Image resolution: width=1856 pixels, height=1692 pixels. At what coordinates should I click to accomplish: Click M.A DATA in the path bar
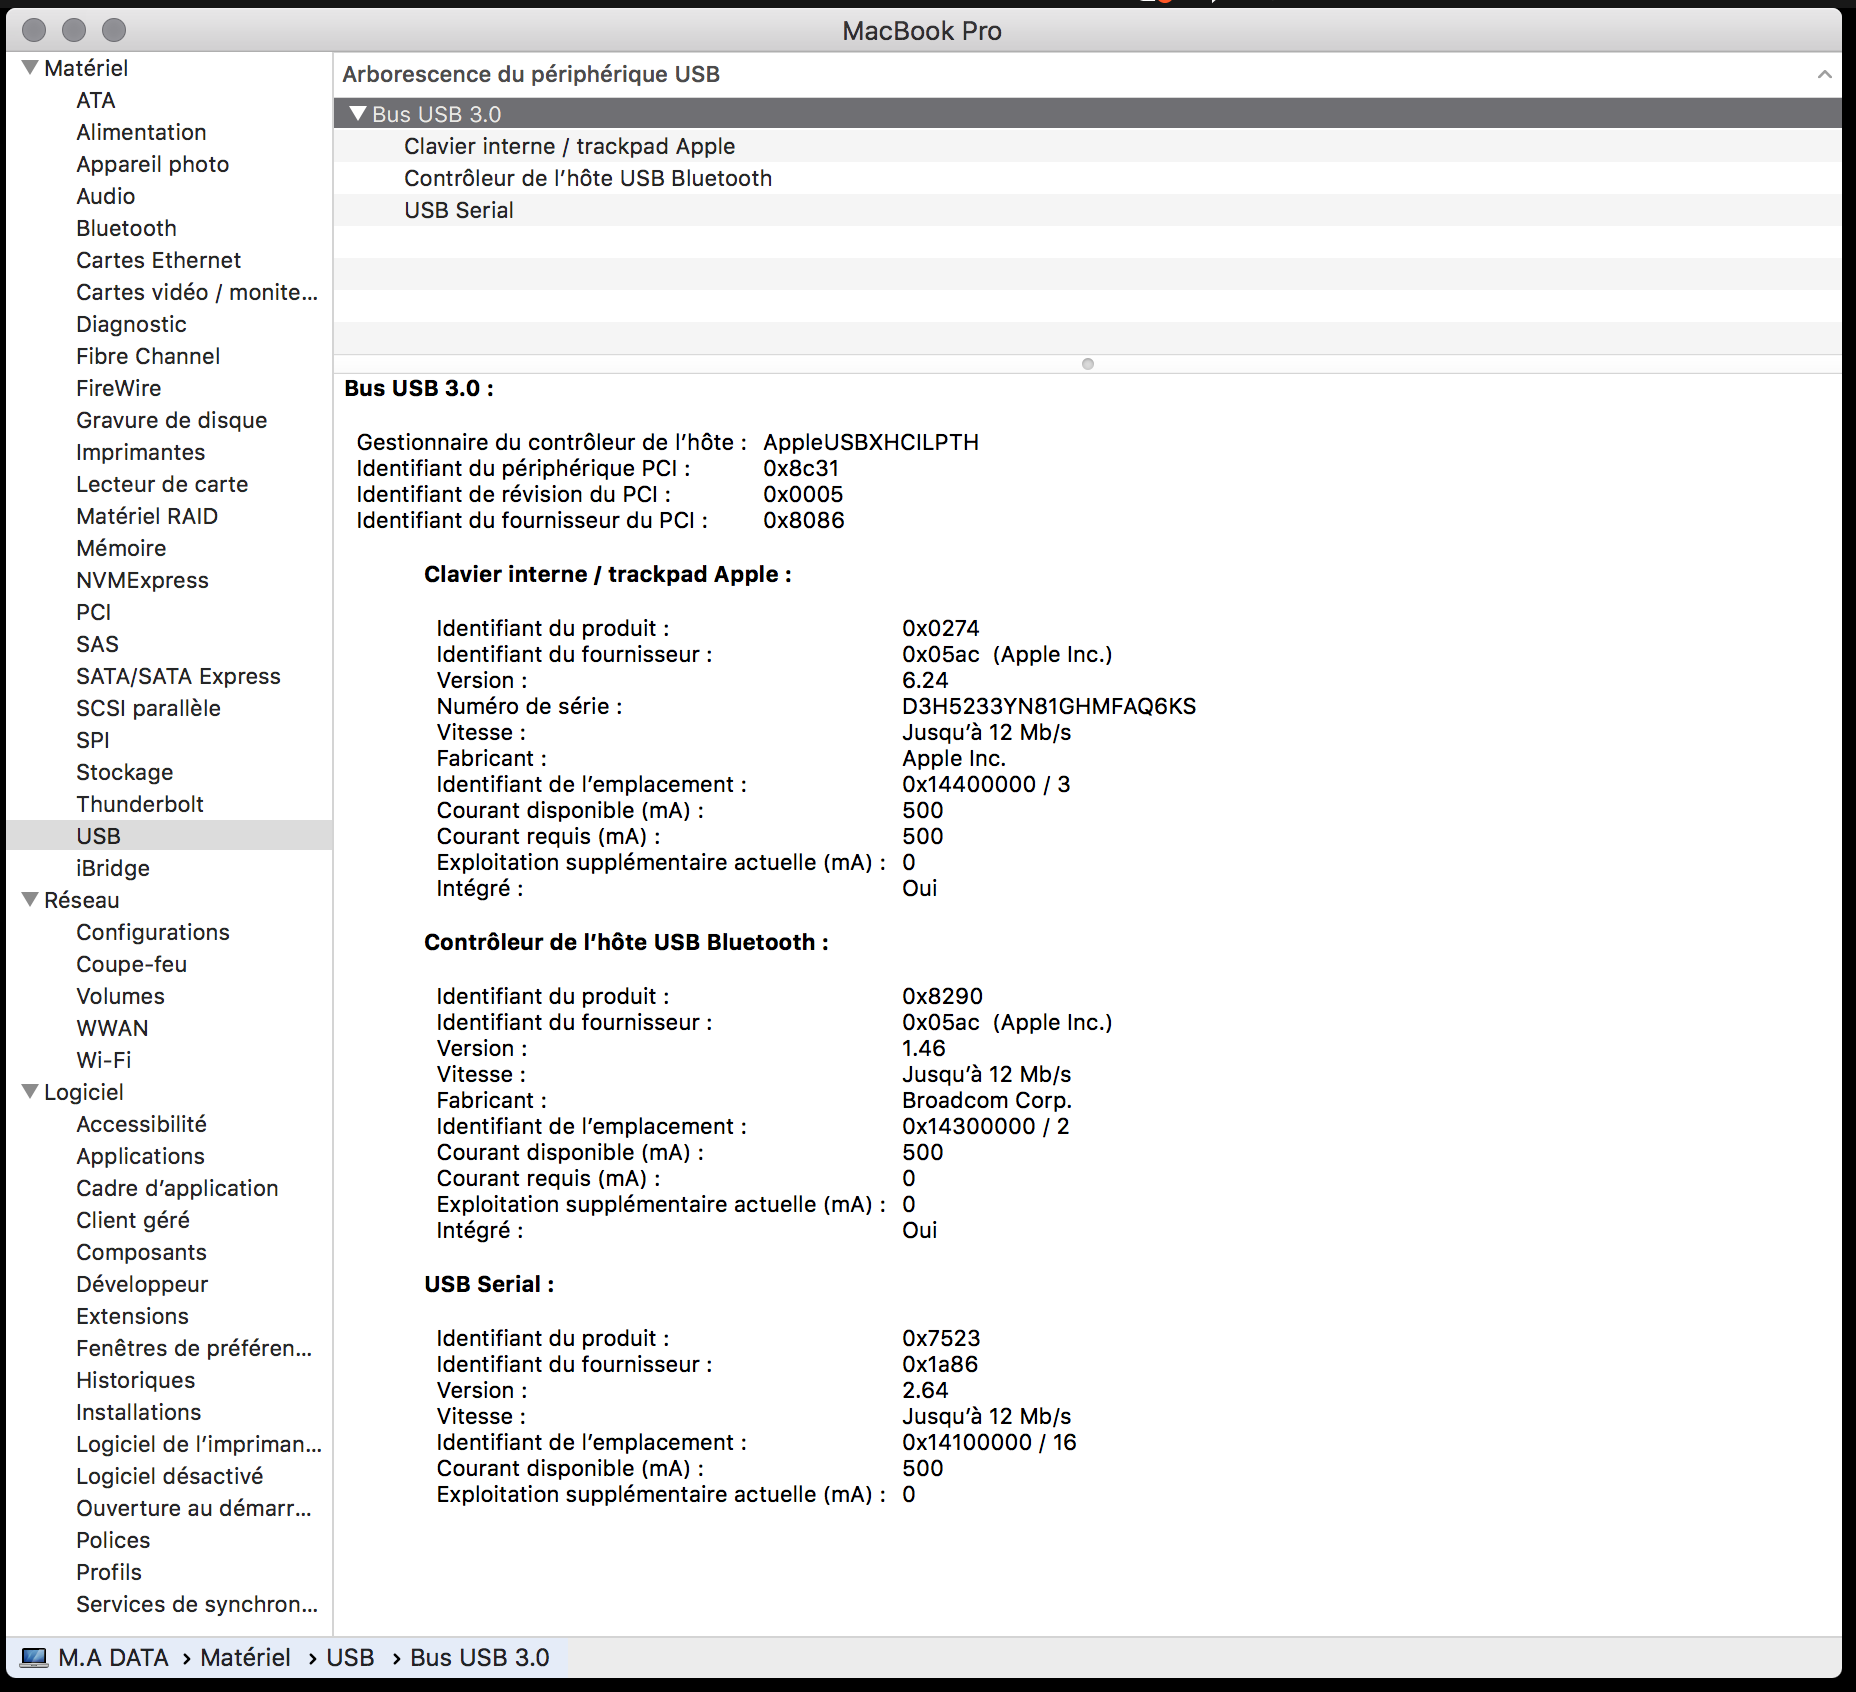point(113,1657)
